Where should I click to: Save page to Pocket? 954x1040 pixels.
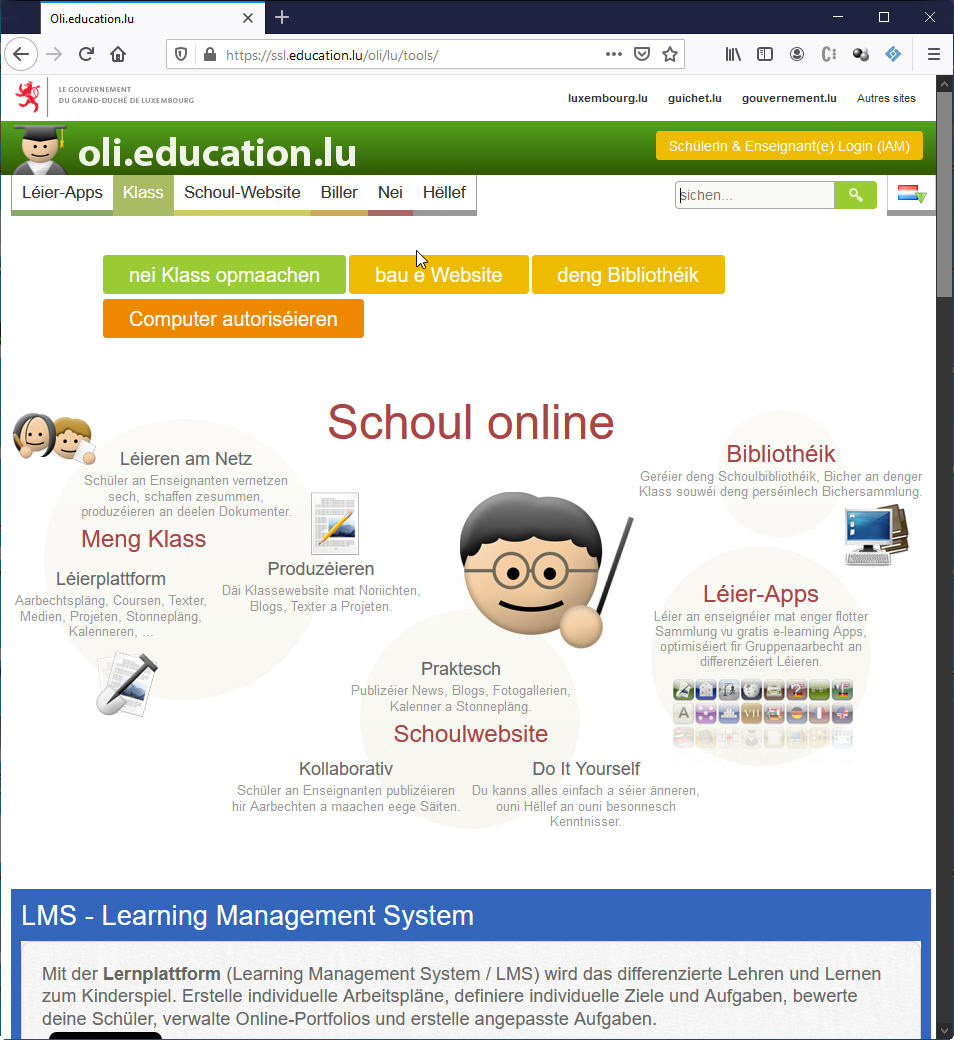click(x=642, y=54)
